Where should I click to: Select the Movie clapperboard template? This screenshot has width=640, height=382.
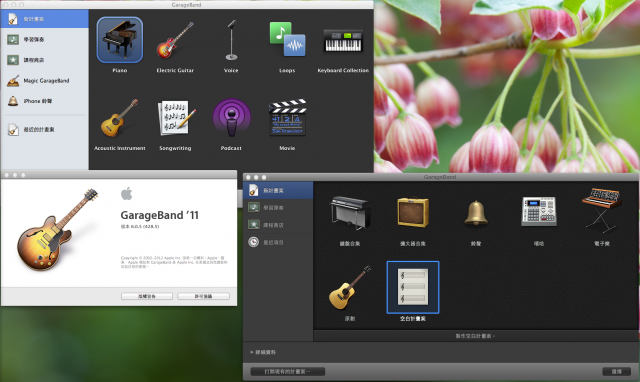(x=287, y=117)
